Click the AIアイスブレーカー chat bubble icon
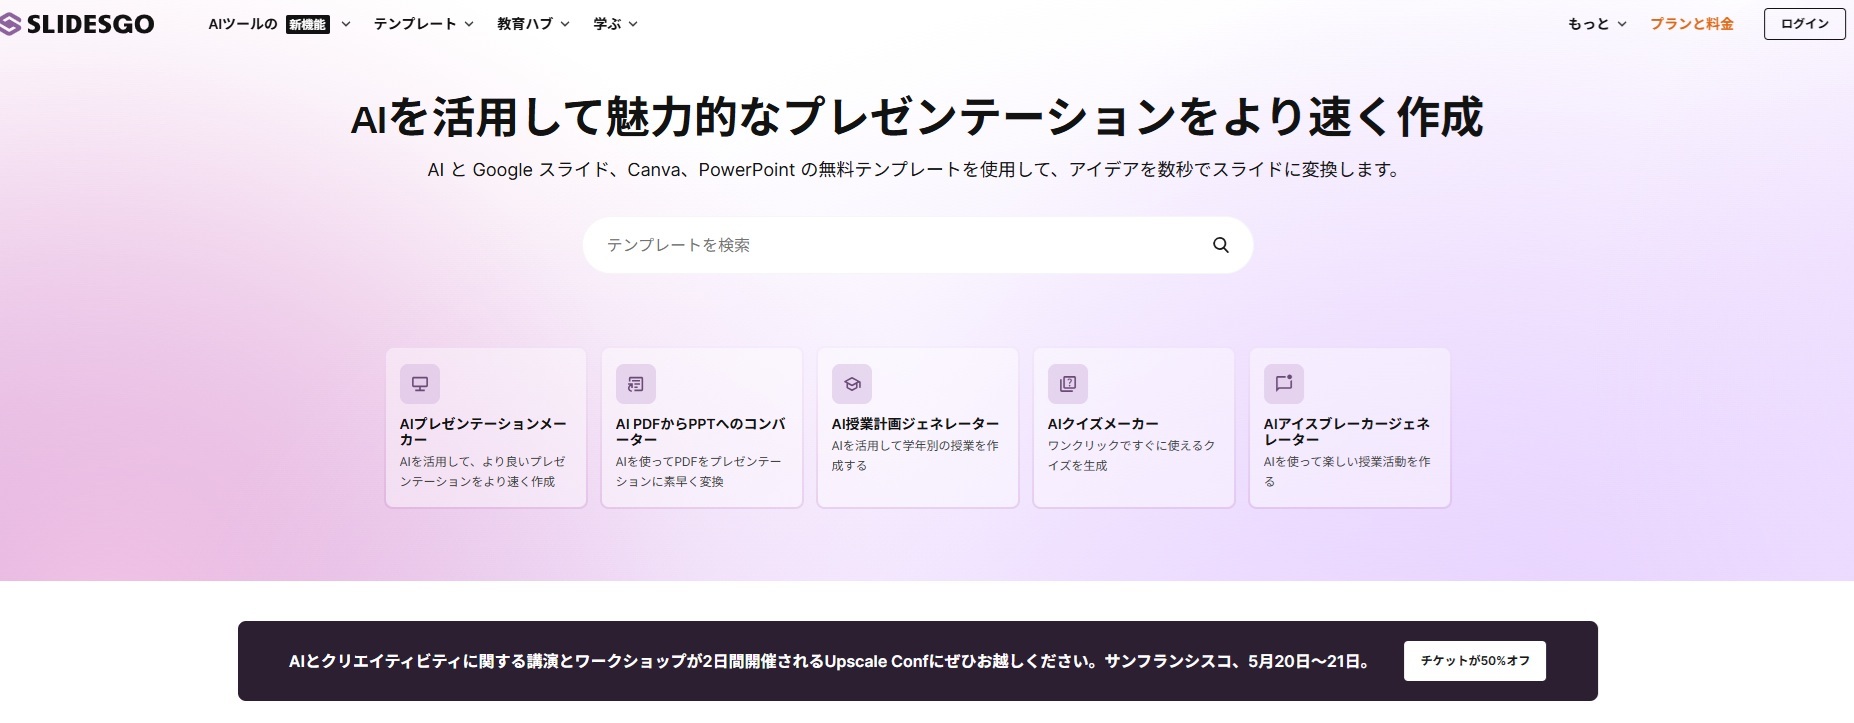 [x=1284, y=384]
